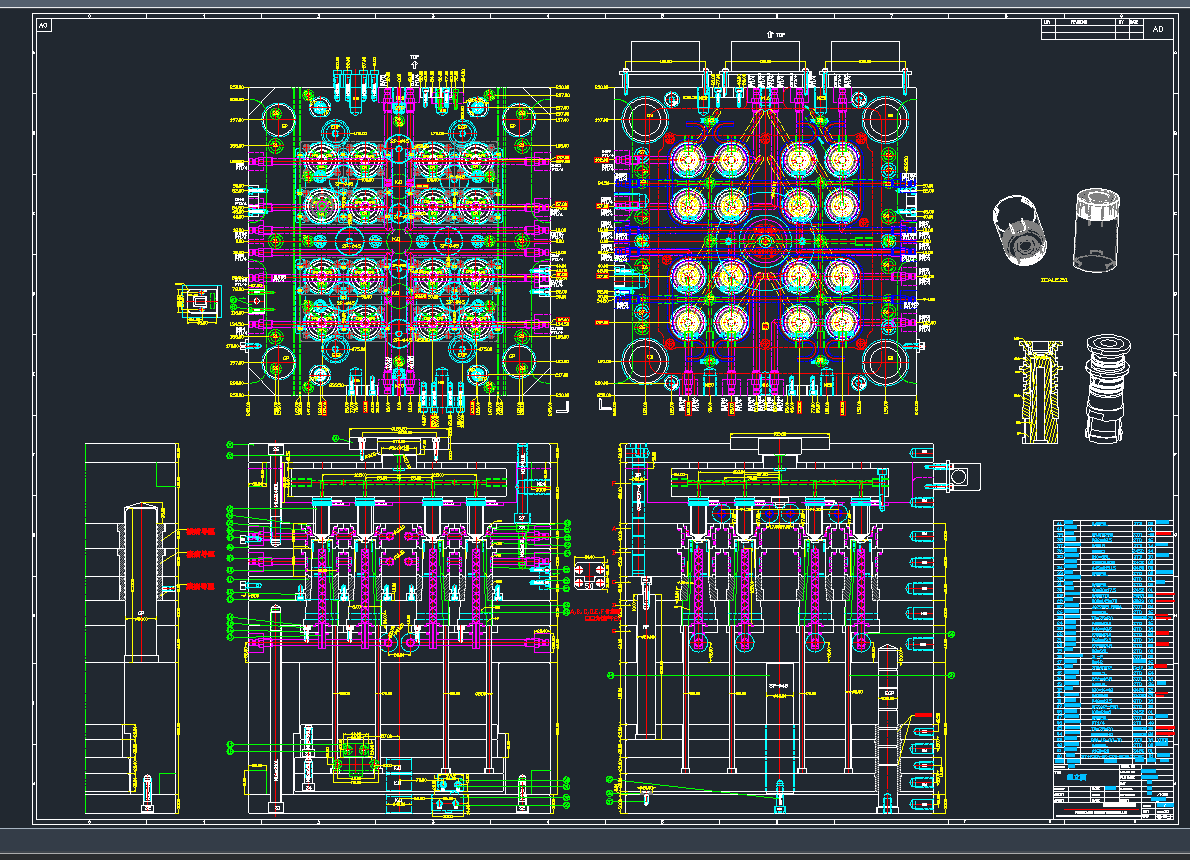
Task: Select the cylinder at the right section's top-right
Action: [957, 476]
